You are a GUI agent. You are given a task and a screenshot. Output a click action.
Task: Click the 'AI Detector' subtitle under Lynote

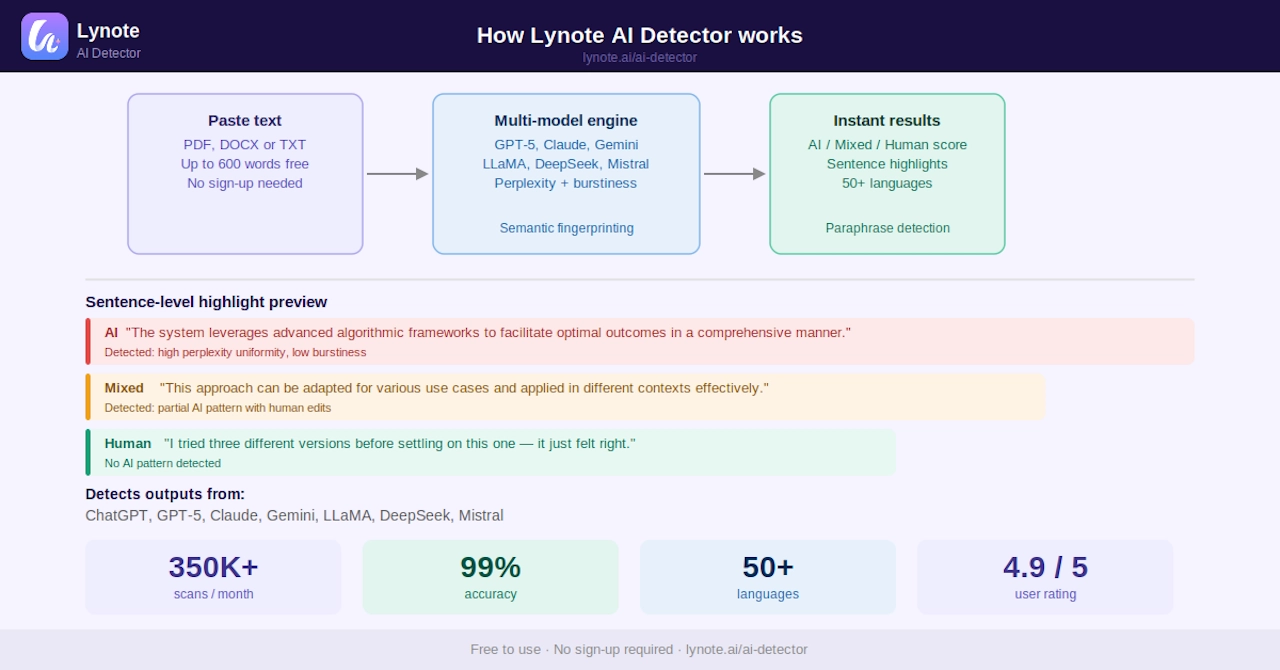coord(109,53)
